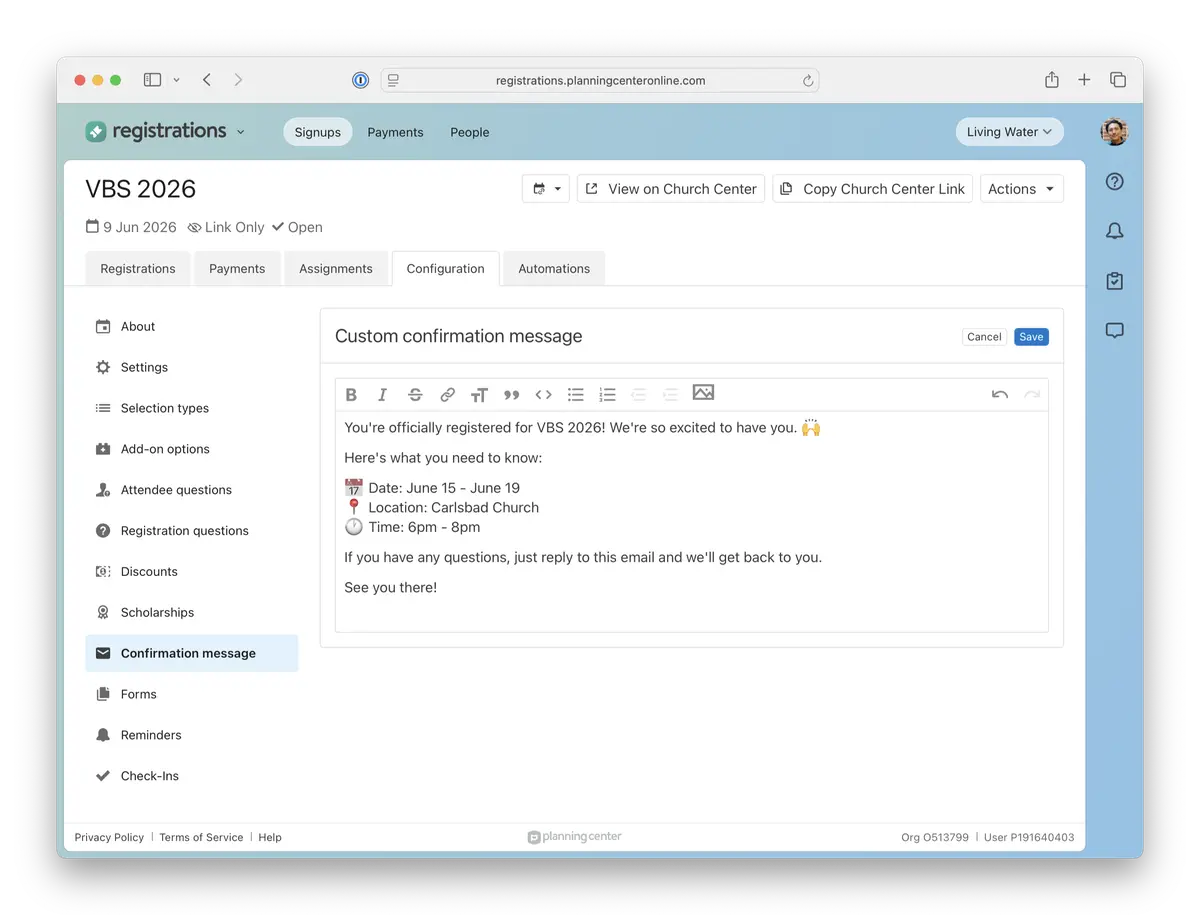The width and height of the screenshot is (1200, 915).
Task: Click into the Safari address bar
Action: click(600, 81)
